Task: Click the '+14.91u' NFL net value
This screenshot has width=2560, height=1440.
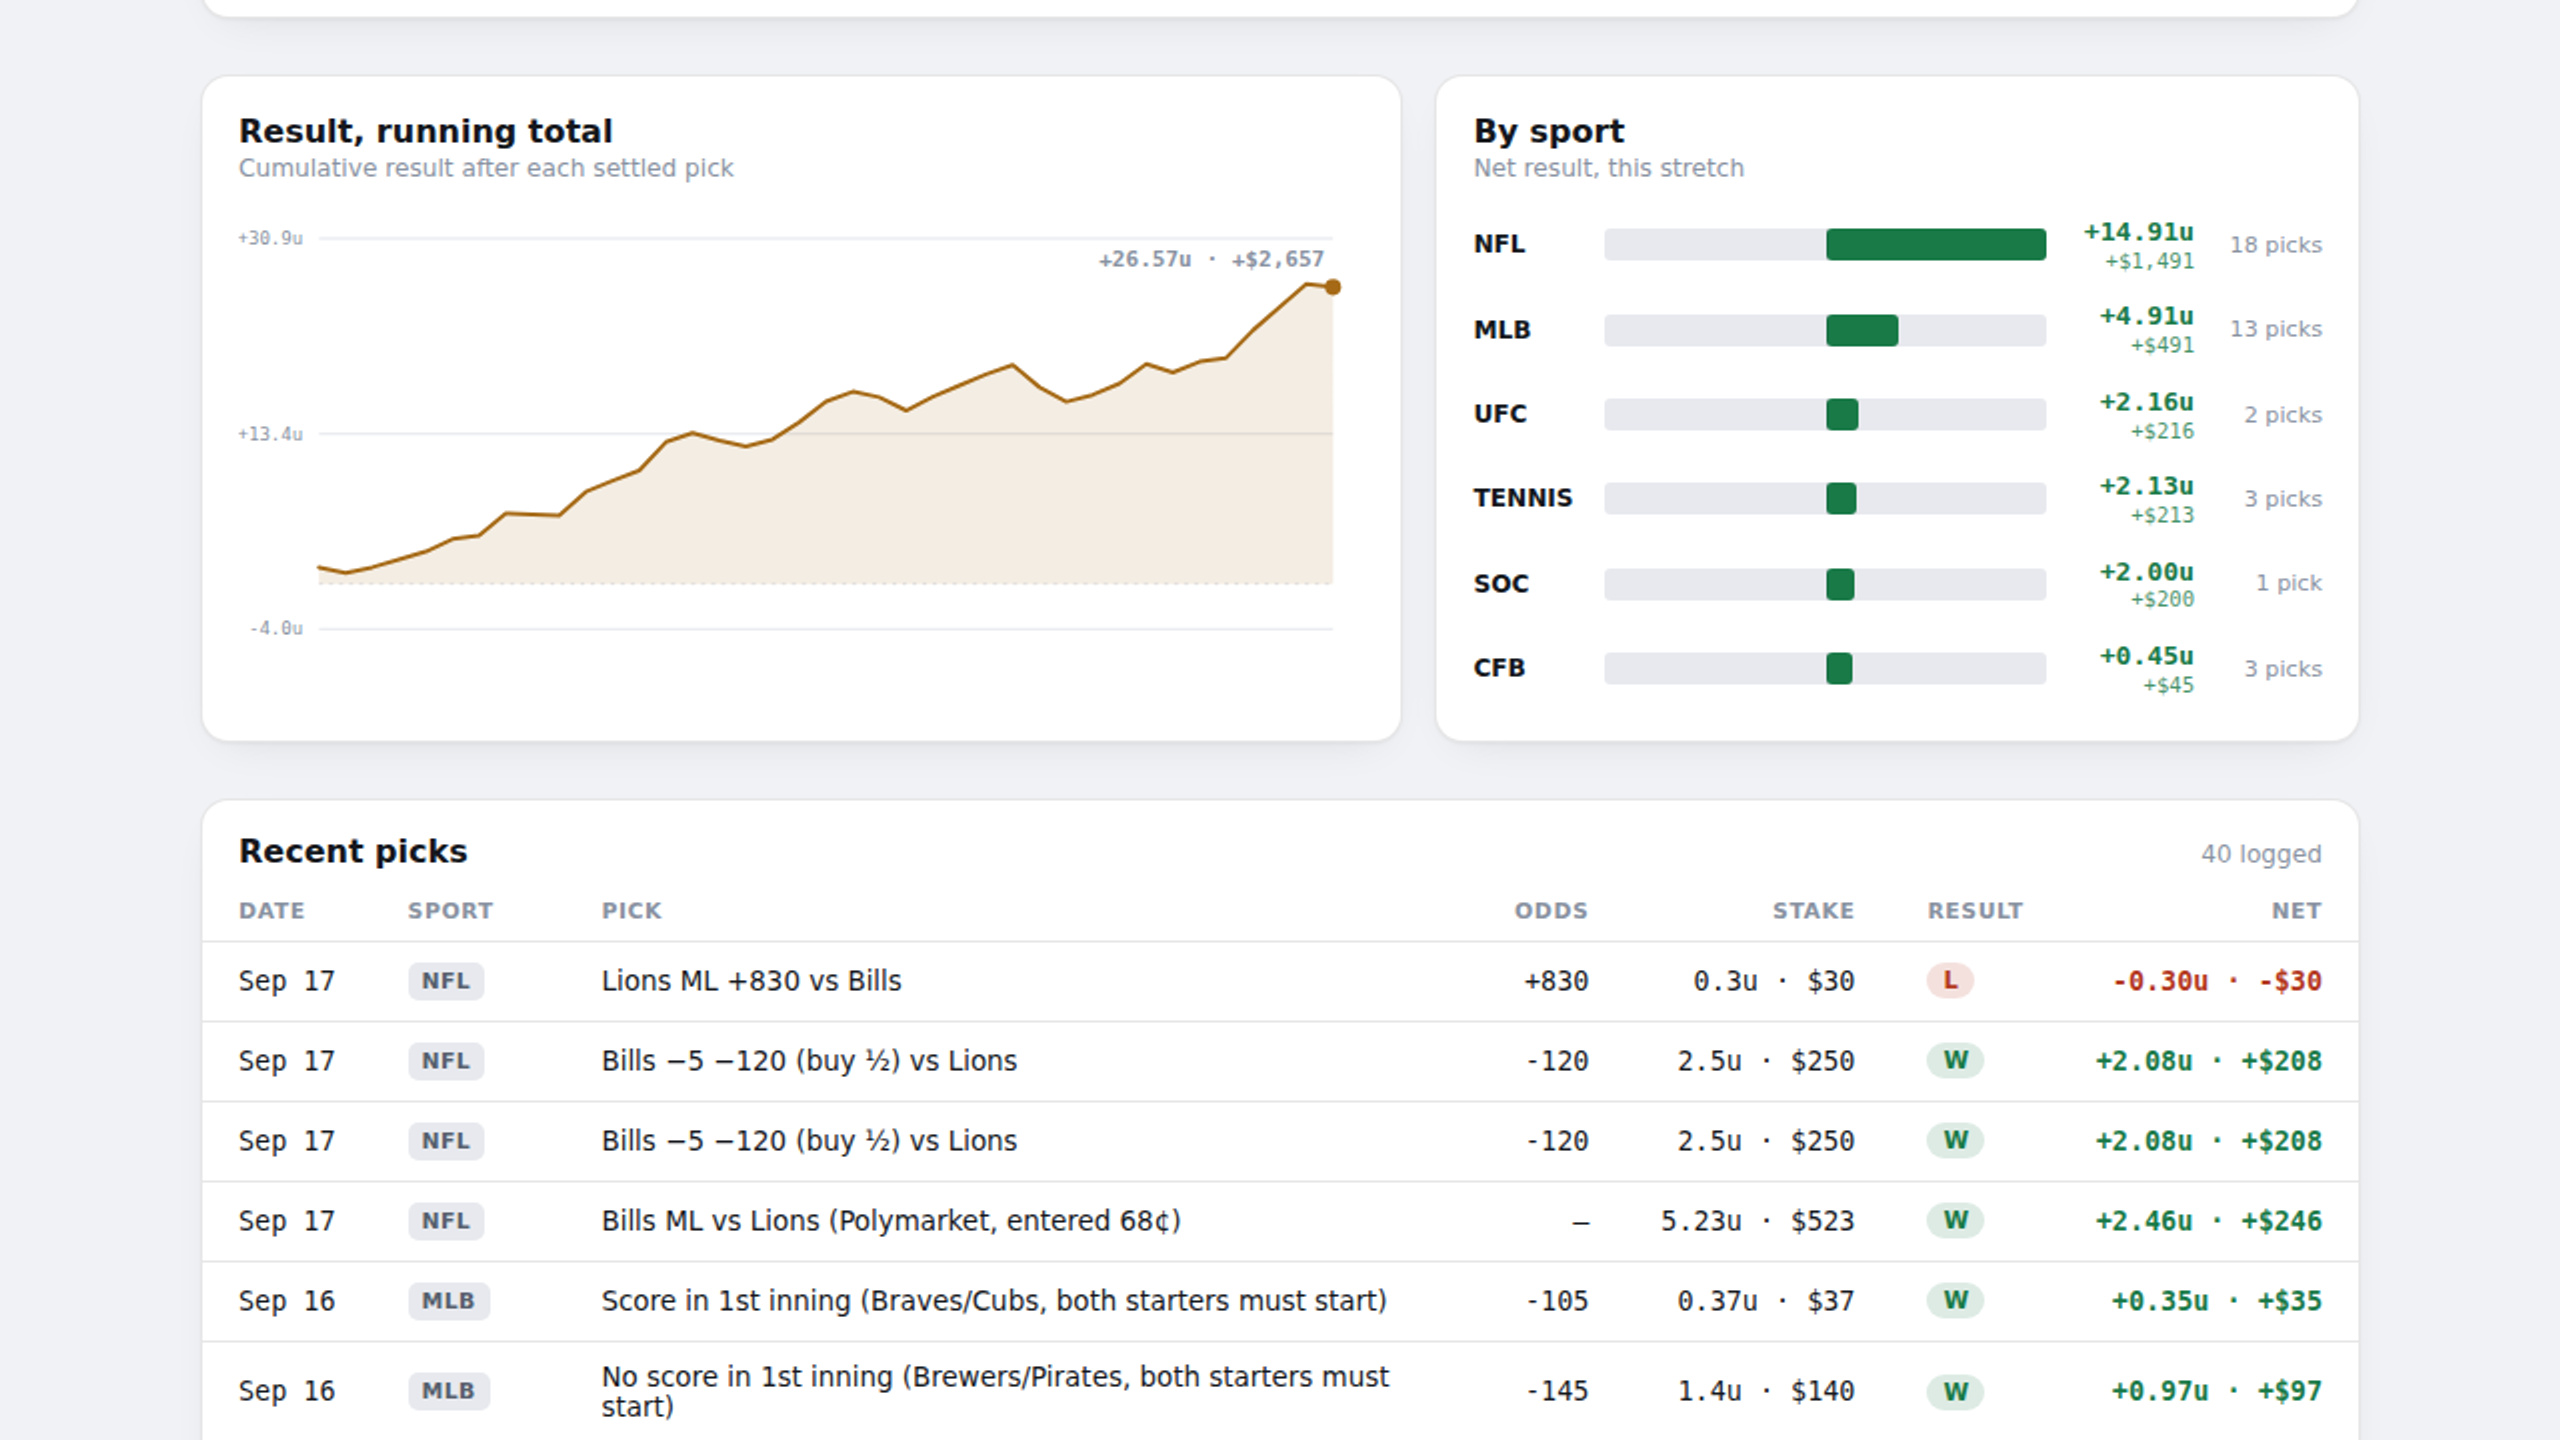Action: (x=2139, y=232)
